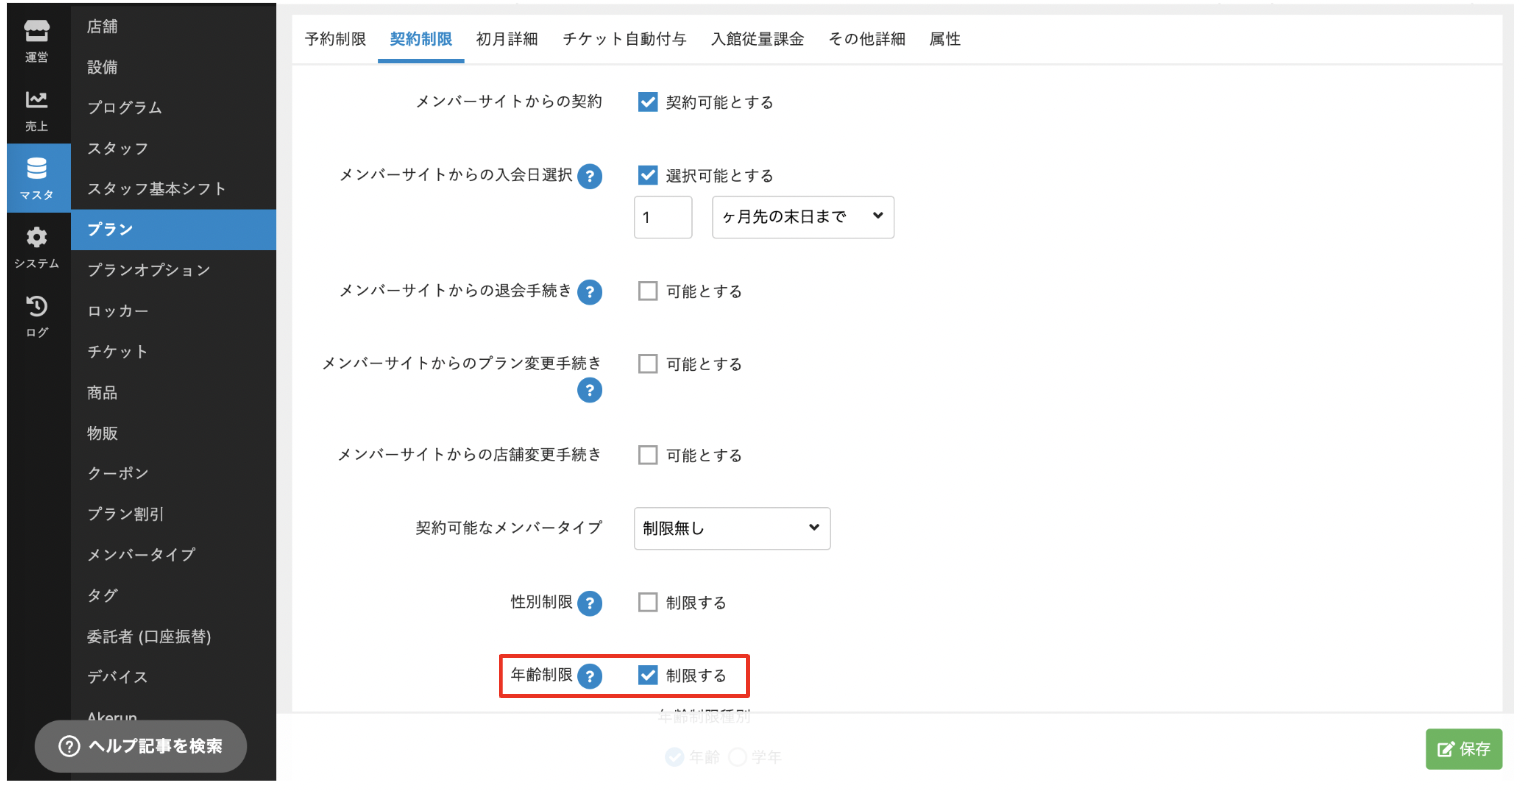Screen dimensions: 1526x792
Task: Open the 売上 sales chart icon
Action: 37,109
